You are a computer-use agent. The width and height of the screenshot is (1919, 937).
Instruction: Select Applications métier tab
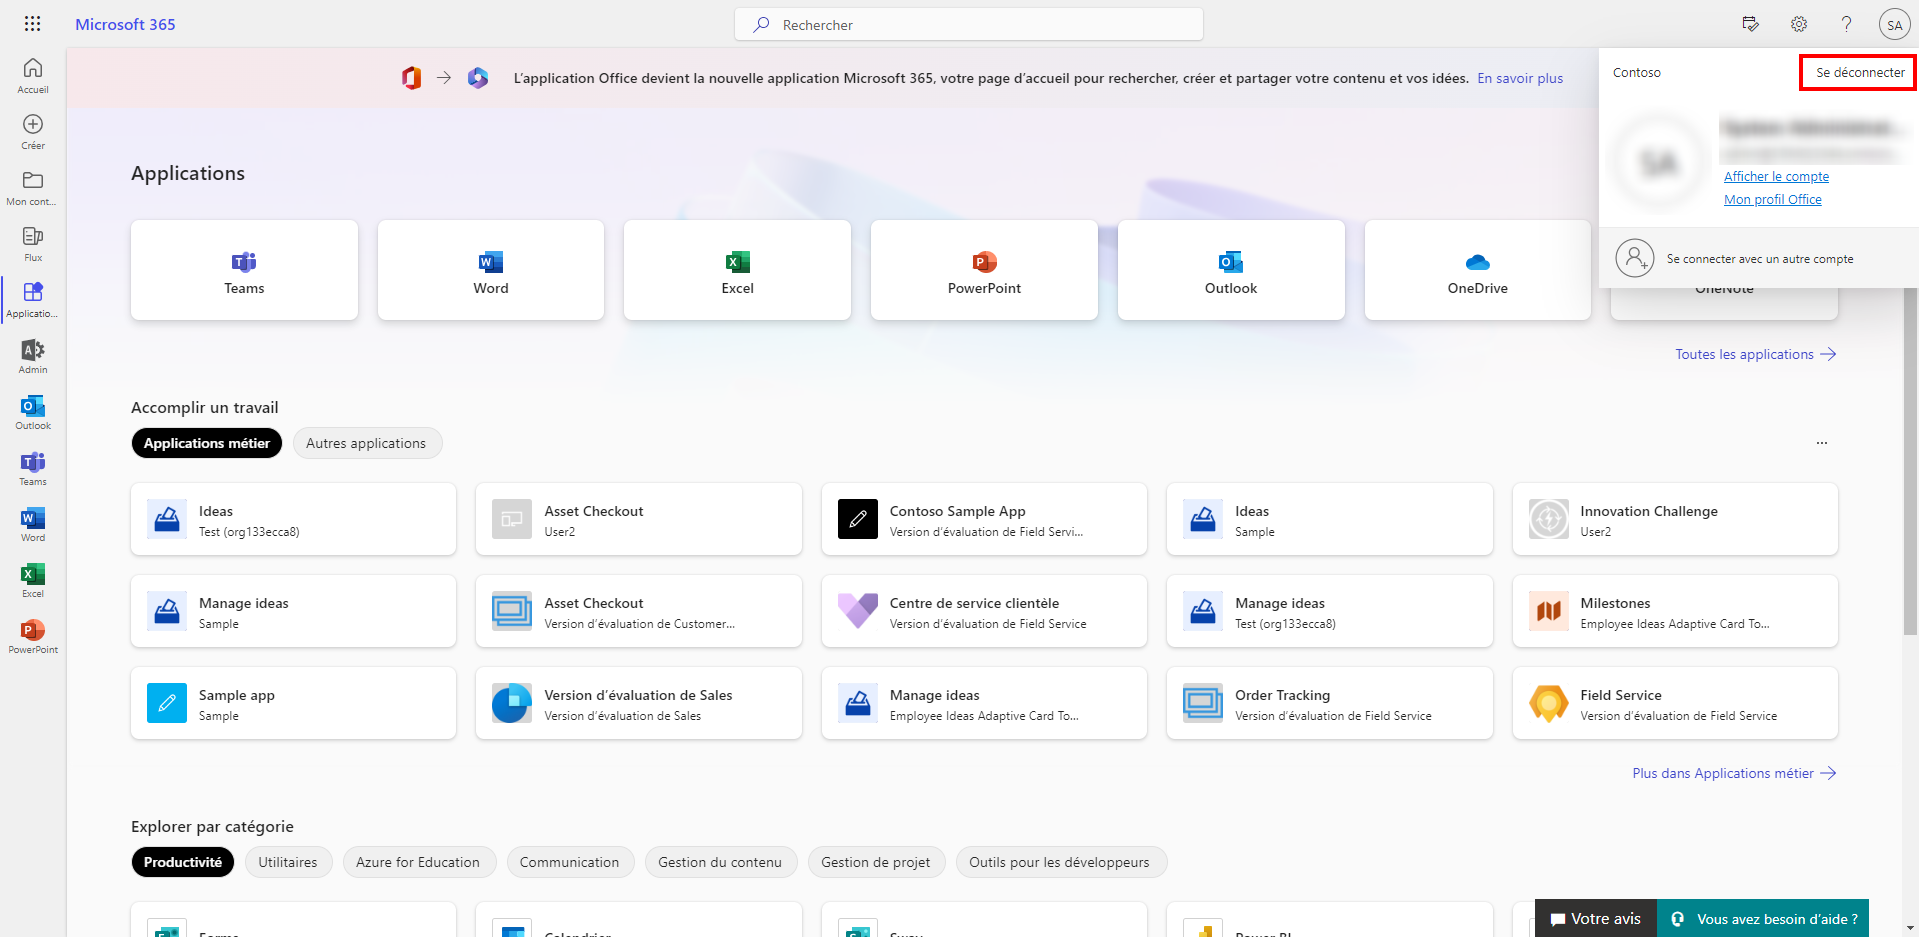click(x=207, y=443)
